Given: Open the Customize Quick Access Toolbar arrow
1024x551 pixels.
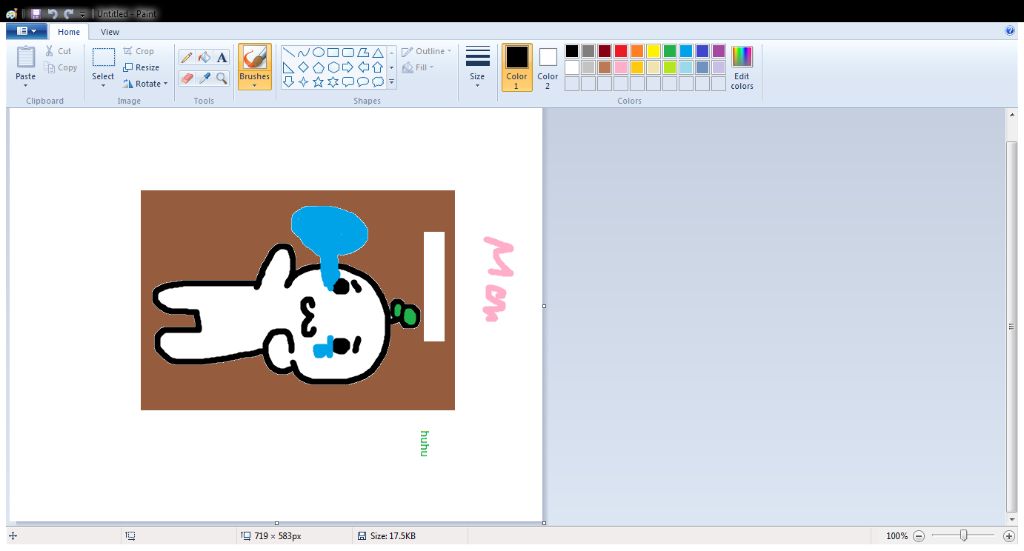Looking at the screenshot, I should click(82, 14).
